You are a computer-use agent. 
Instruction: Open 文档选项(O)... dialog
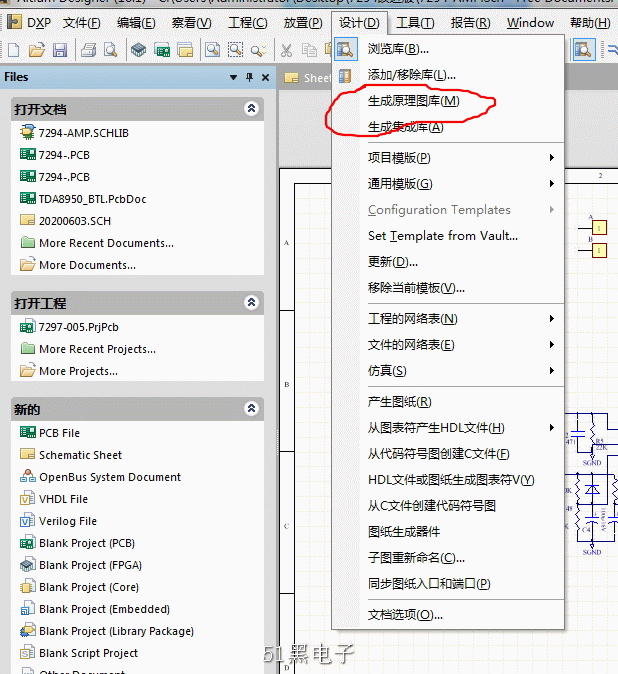(448, 615)
